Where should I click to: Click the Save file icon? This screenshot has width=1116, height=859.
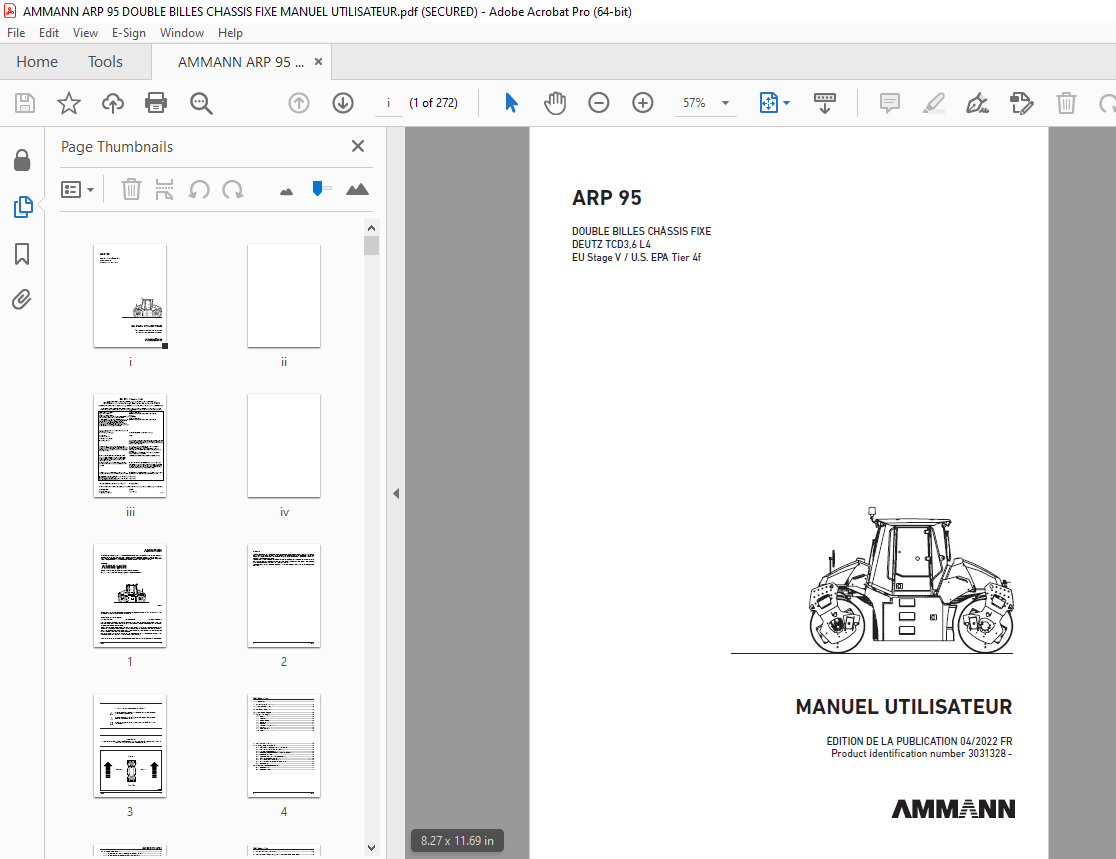click(25, 103)
